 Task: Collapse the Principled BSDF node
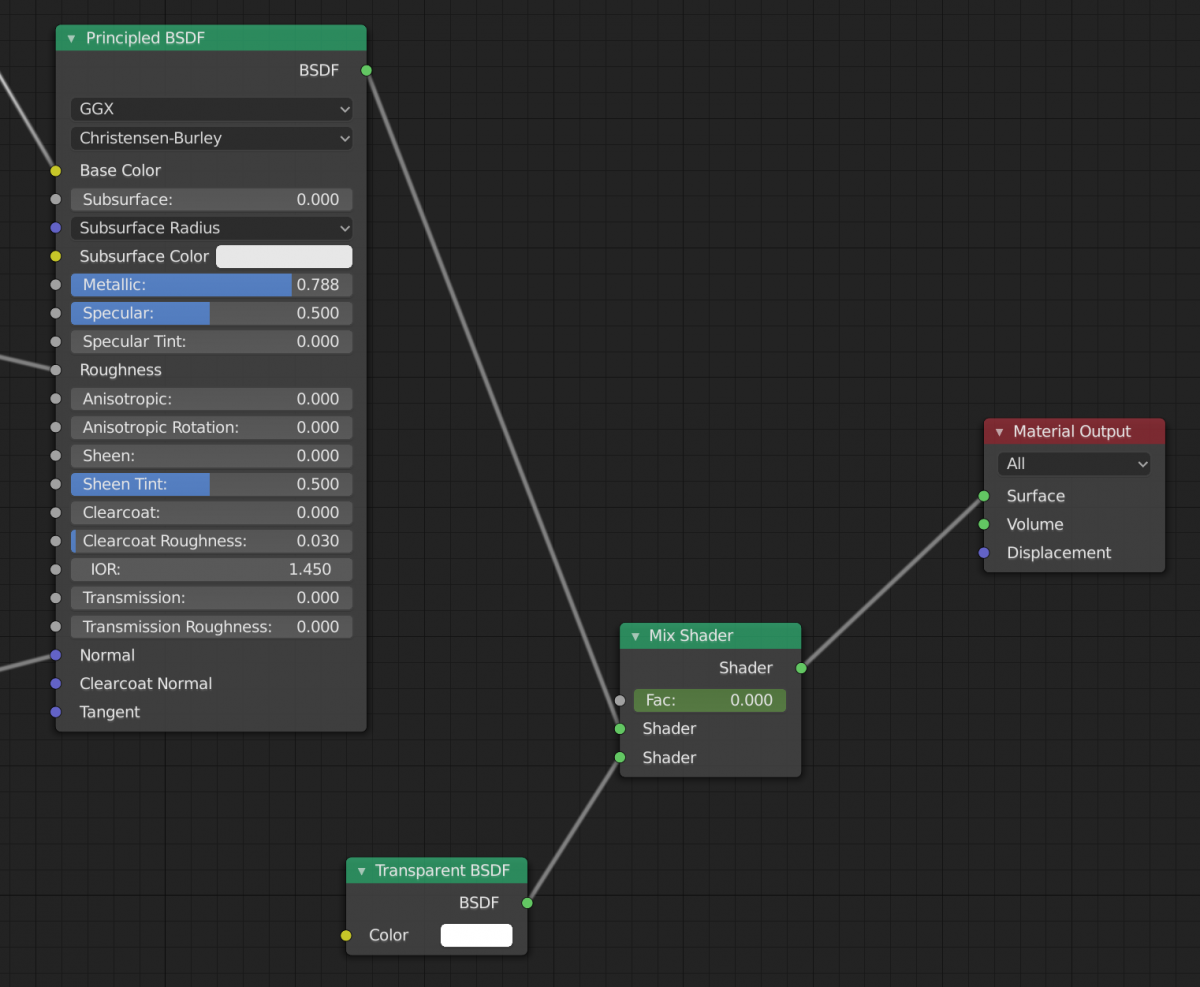point(70,38)
